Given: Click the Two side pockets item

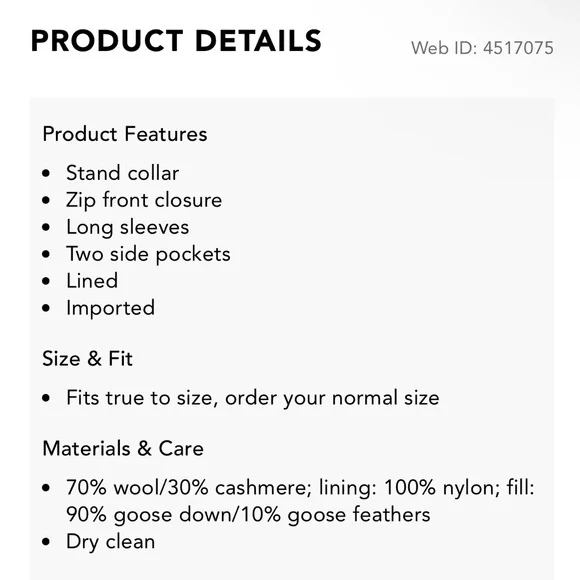Looking at the screenshot, I should pyautogui.click(x=148, y=254).
